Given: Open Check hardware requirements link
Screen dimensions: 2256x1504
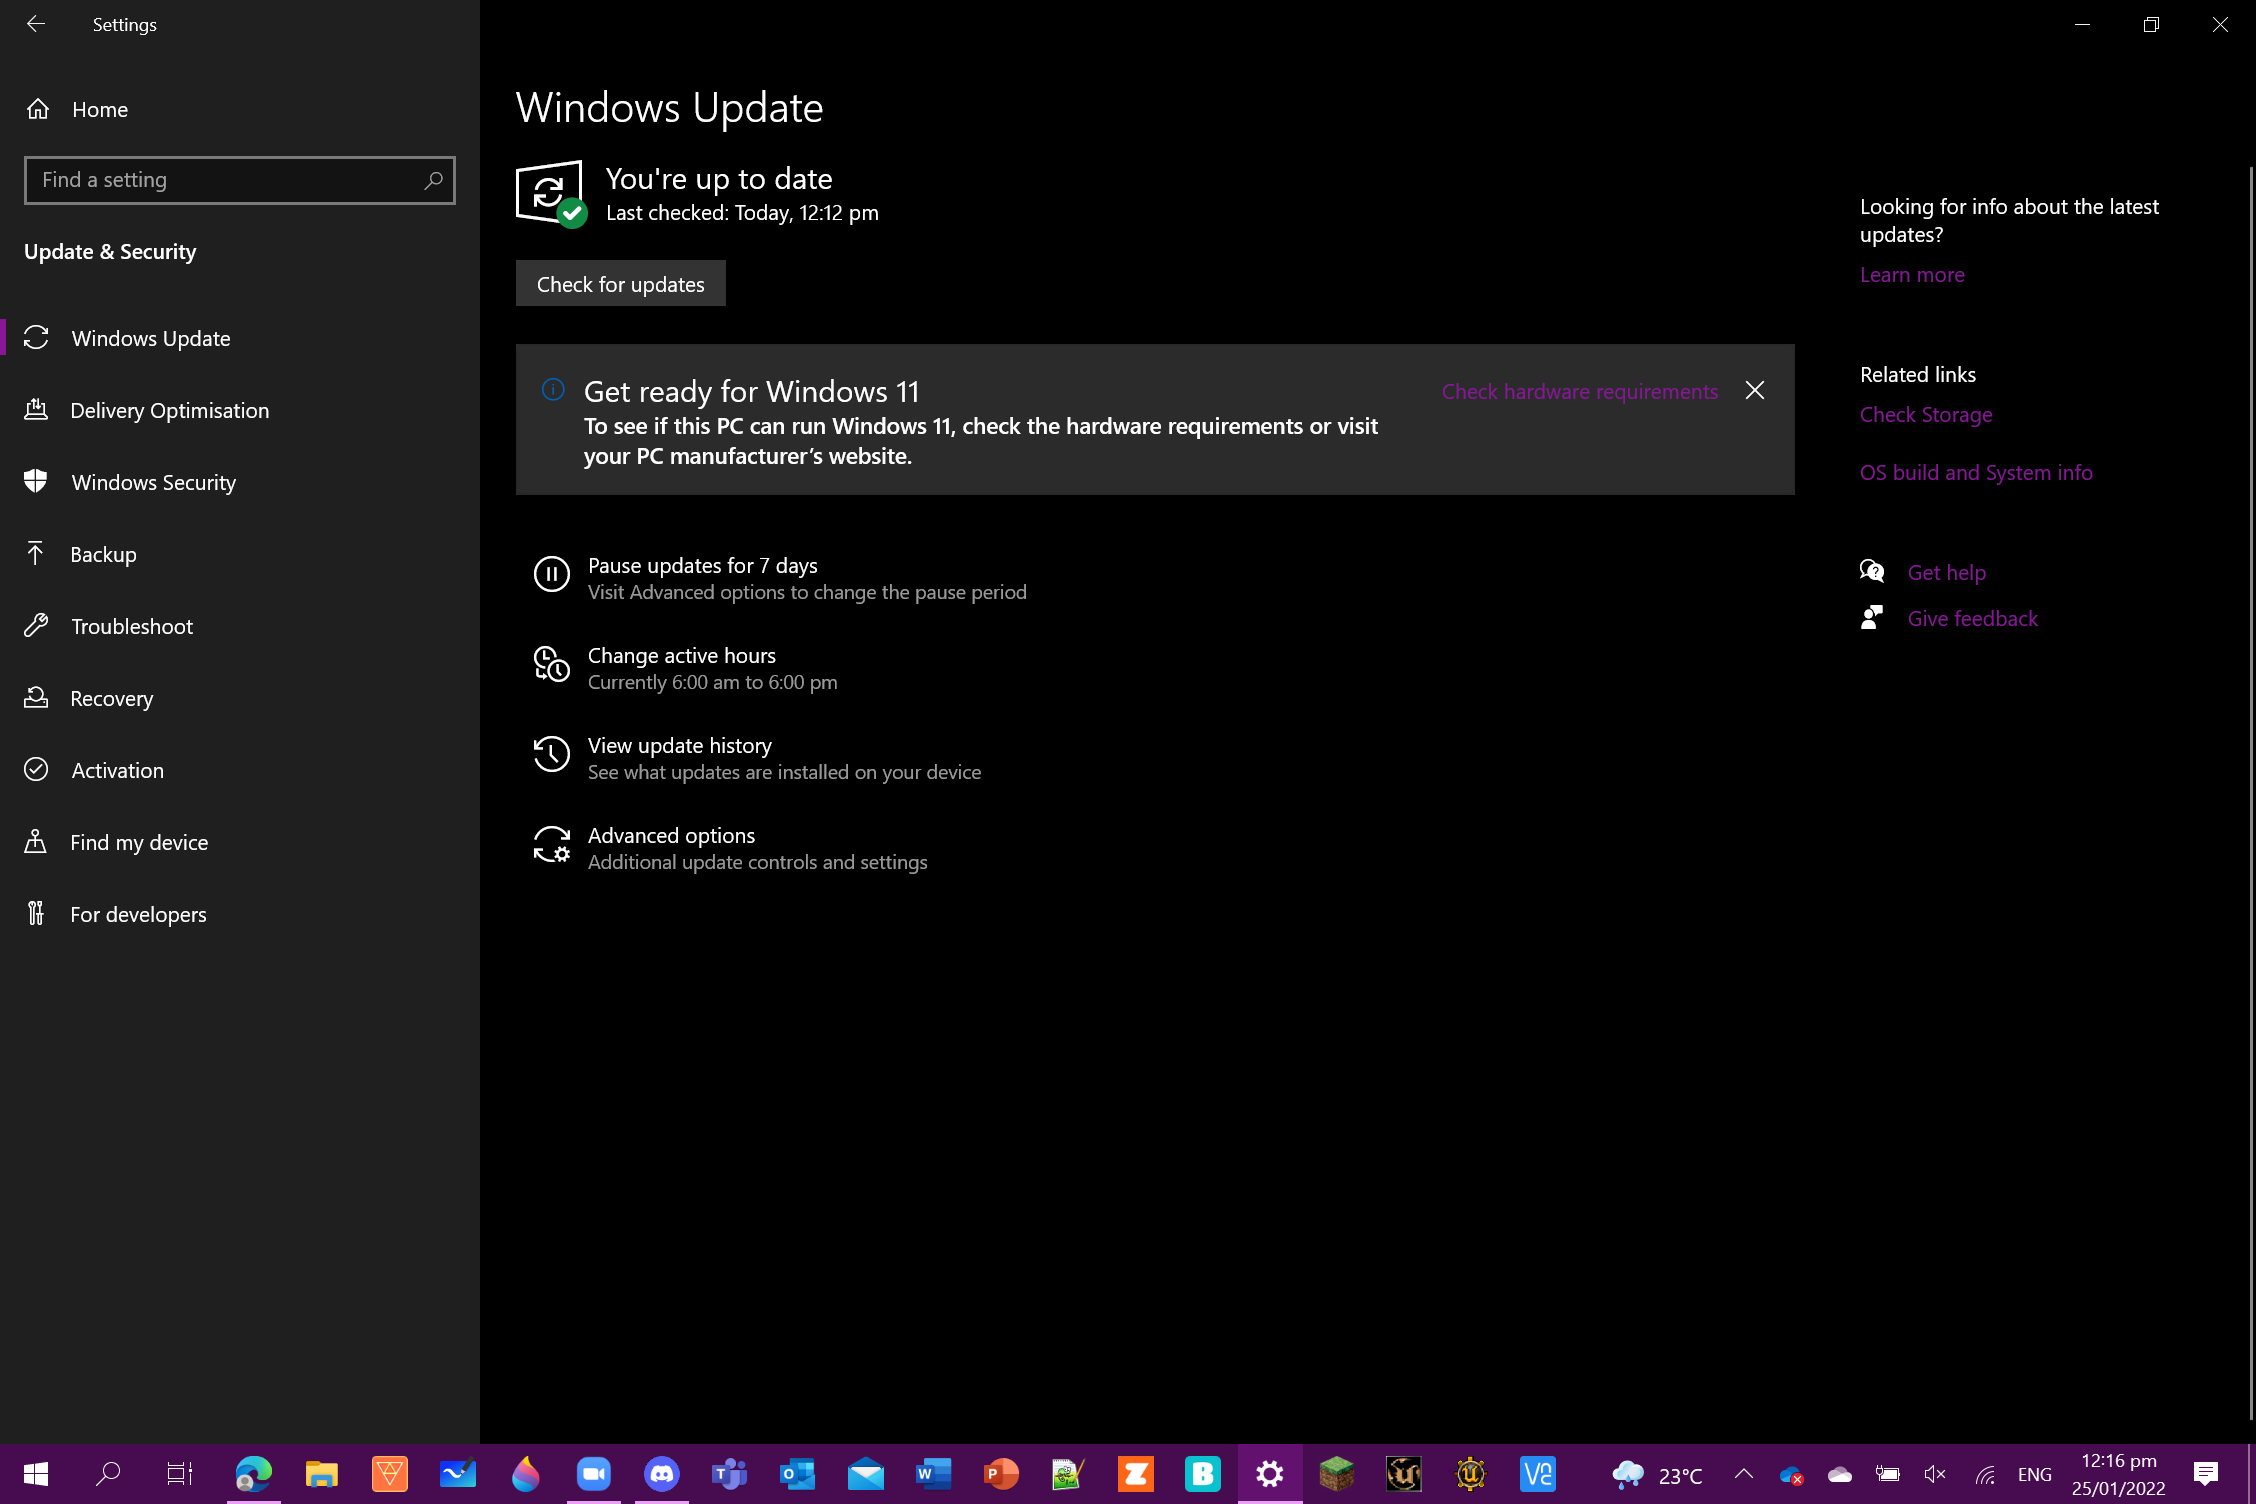Looking at the screenshot, I should tap(1579, 392).
